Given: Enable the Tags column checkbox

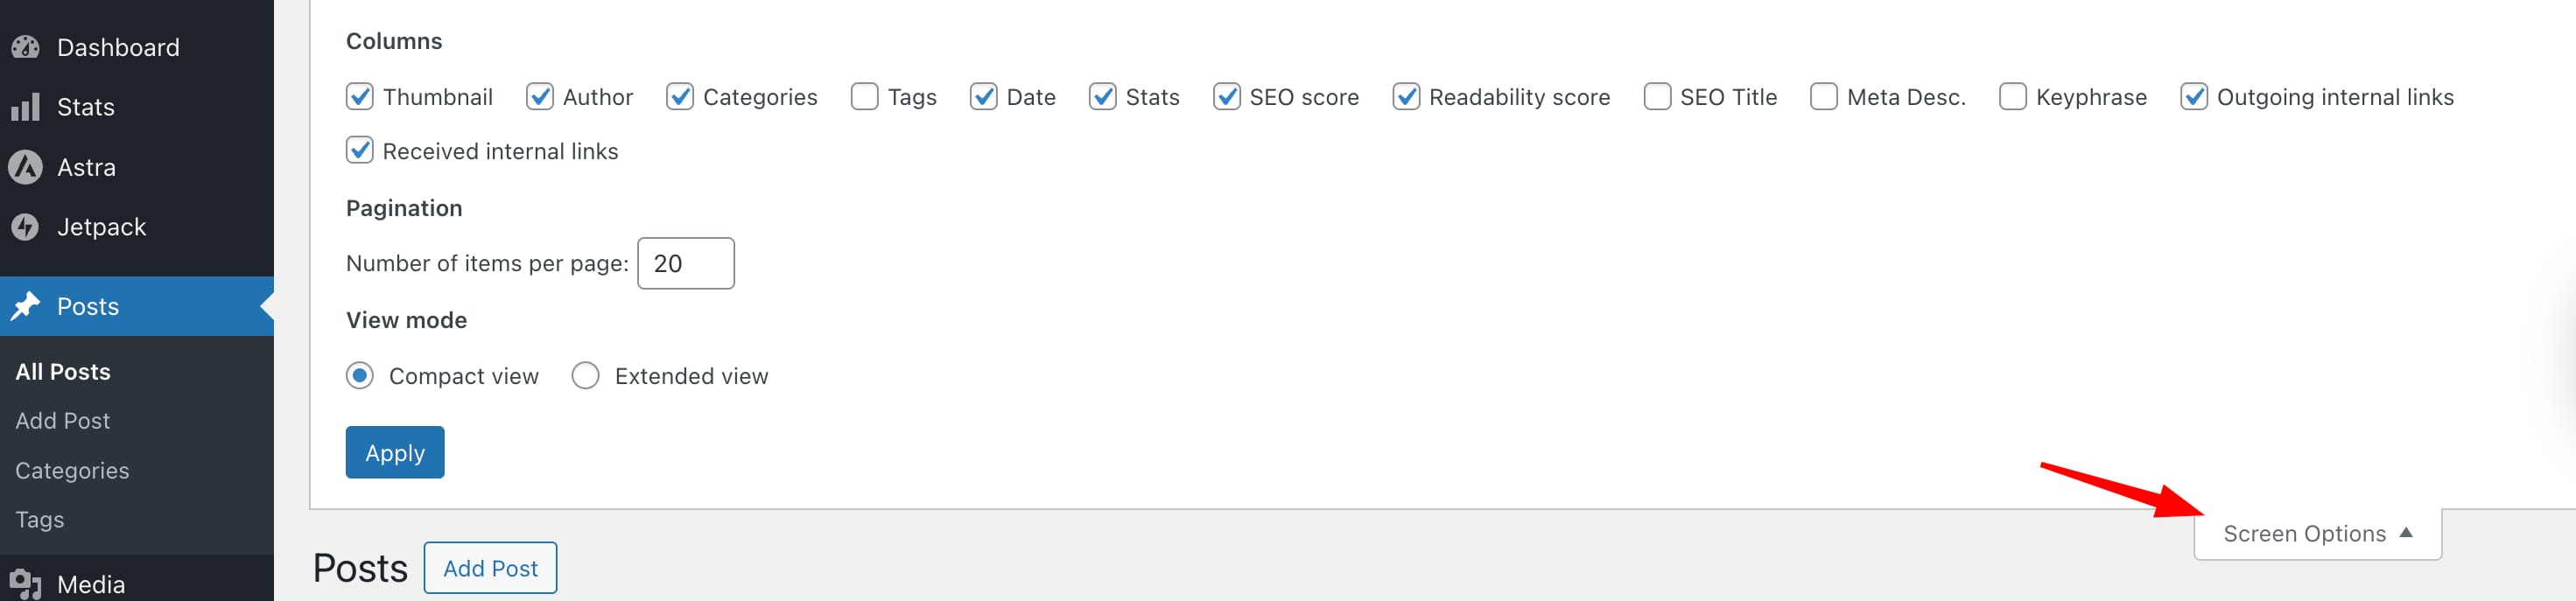Looking at the screenshot, I should tap(864, 96).
